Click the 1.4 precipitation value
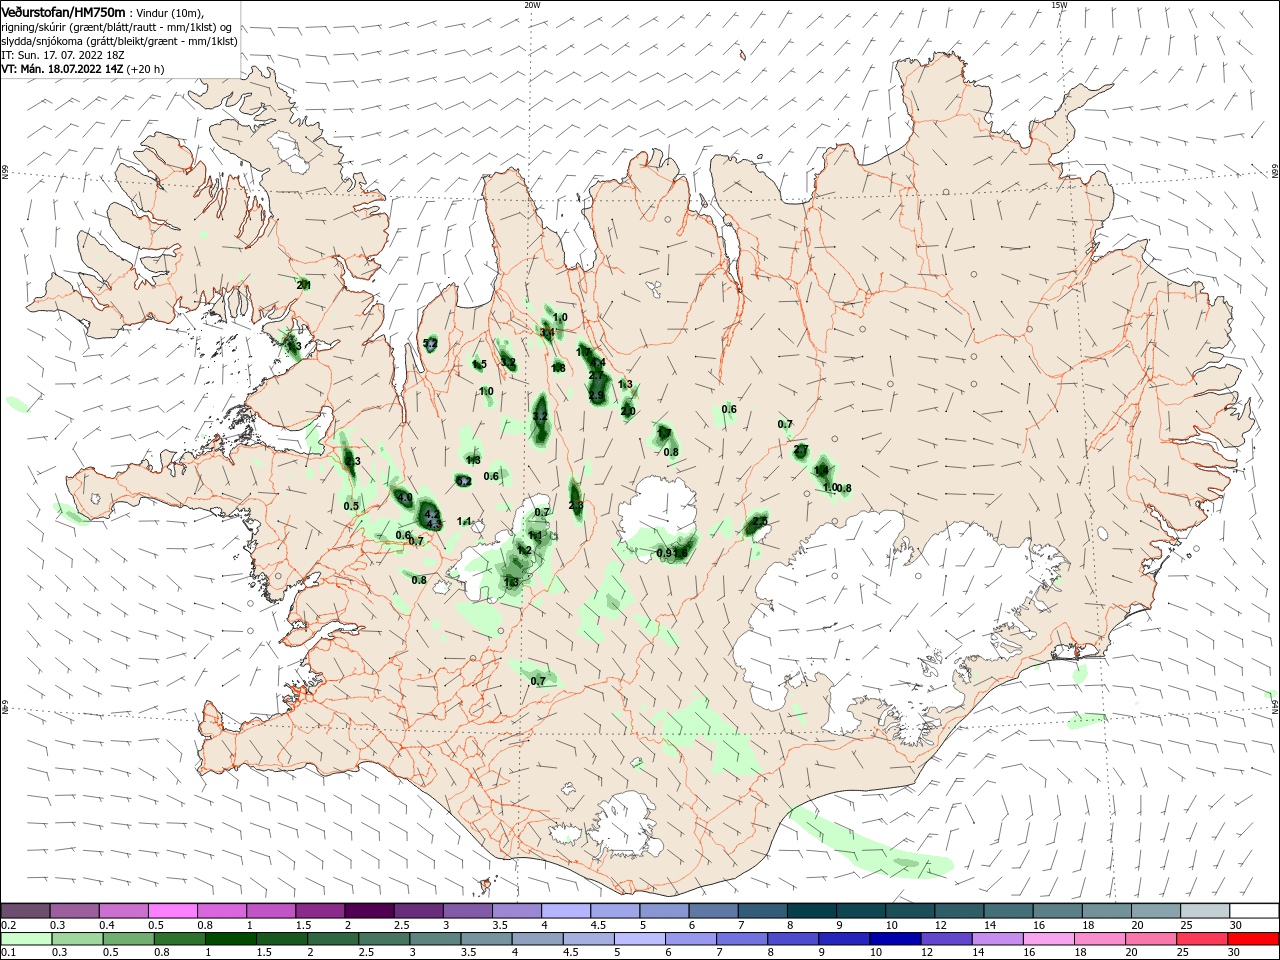Screen dimensions: 1280x960 click(x=821, y=470)
